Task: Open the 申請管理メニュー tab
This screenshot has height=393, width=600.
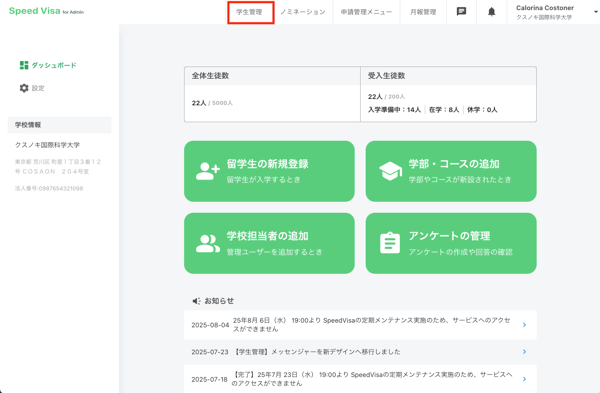Action: point(366,12)
